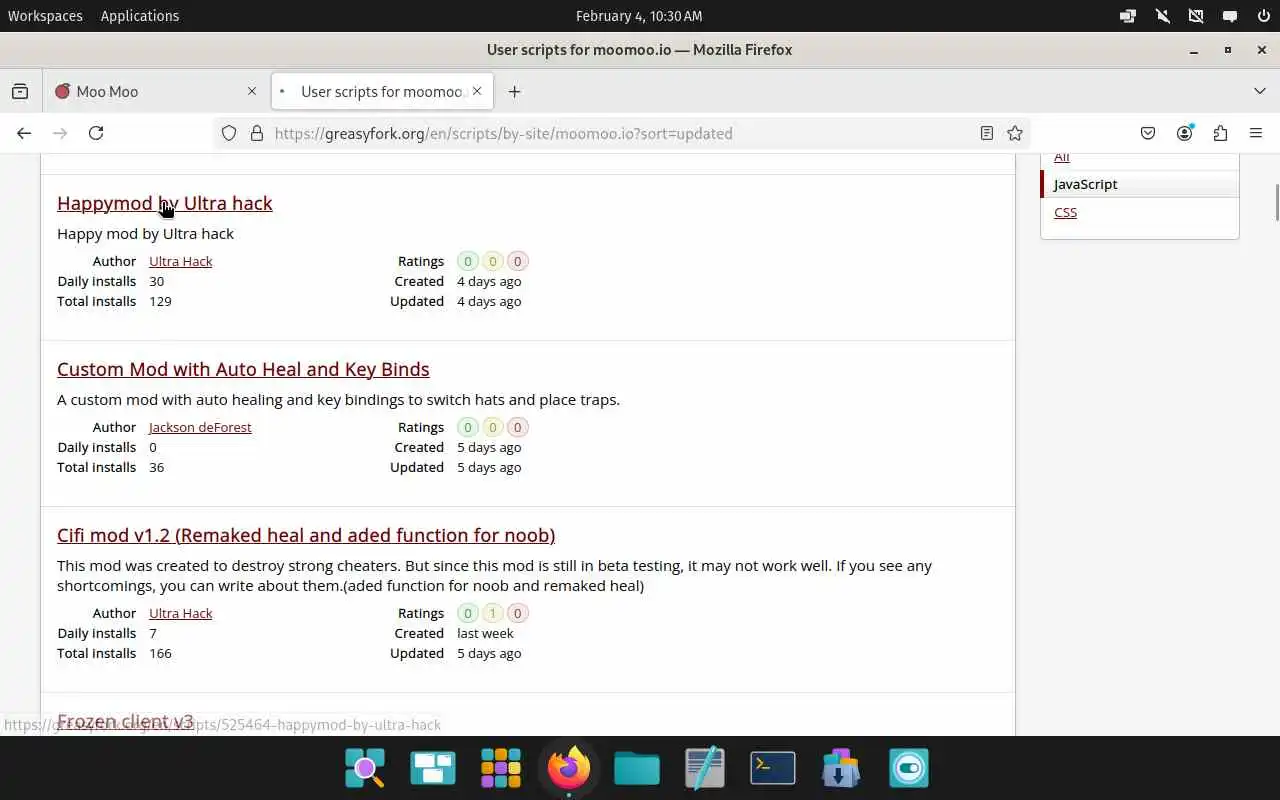Viewport: 1280px width, 800px height.
Task: Launch the Terminal dock icon
Action: pyautogui.click(x=773, y=768)
